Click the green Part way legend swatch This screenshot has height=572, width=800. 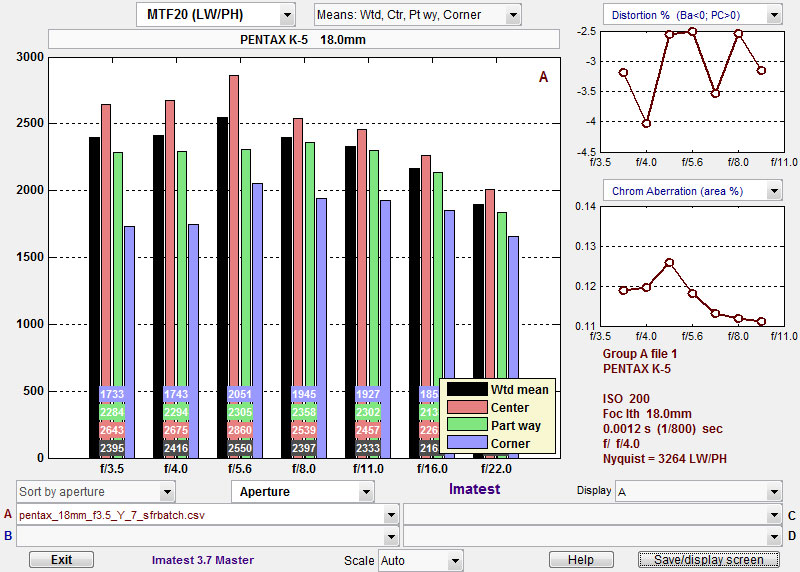click(467, 425)
